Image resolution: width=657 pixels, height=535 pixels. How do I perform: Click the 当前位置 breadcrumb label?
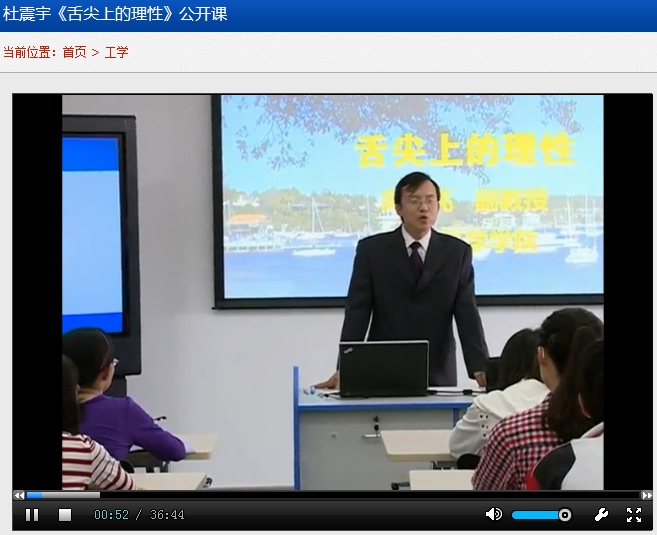point(28,52)
